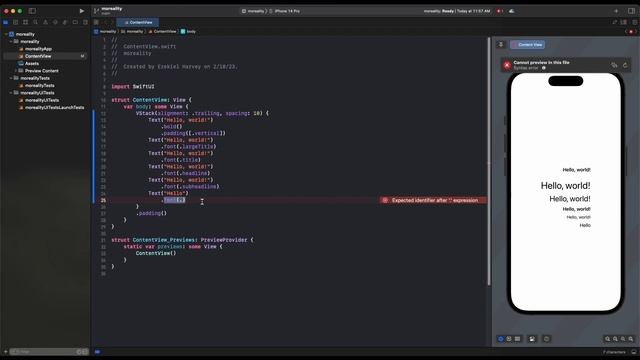Select the Content View preview tab
This screenshot has width=640, height=360.
[527, 44]
